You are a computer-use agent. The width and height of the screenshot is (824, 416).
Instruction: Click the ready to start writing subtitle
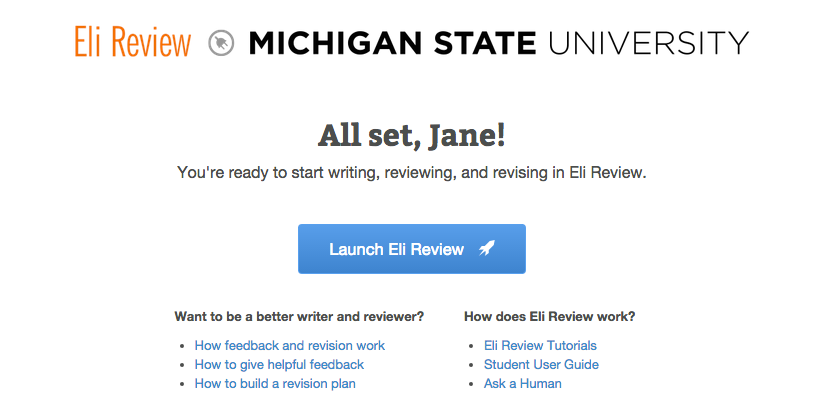coord(411,173)
